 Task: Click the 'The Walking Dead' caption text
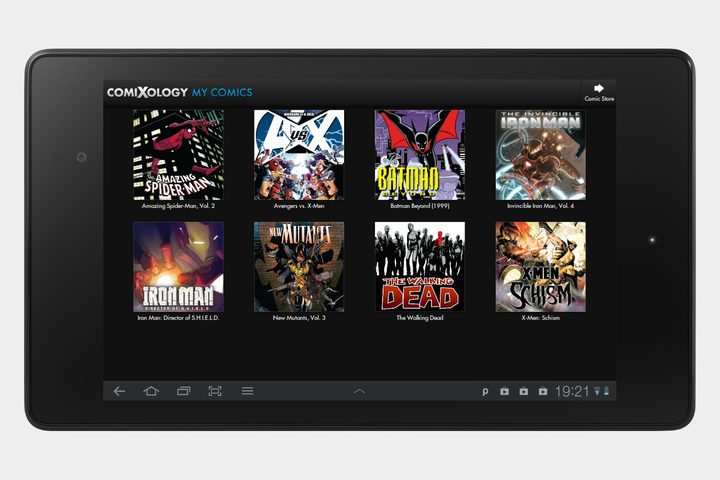point(420,317)
